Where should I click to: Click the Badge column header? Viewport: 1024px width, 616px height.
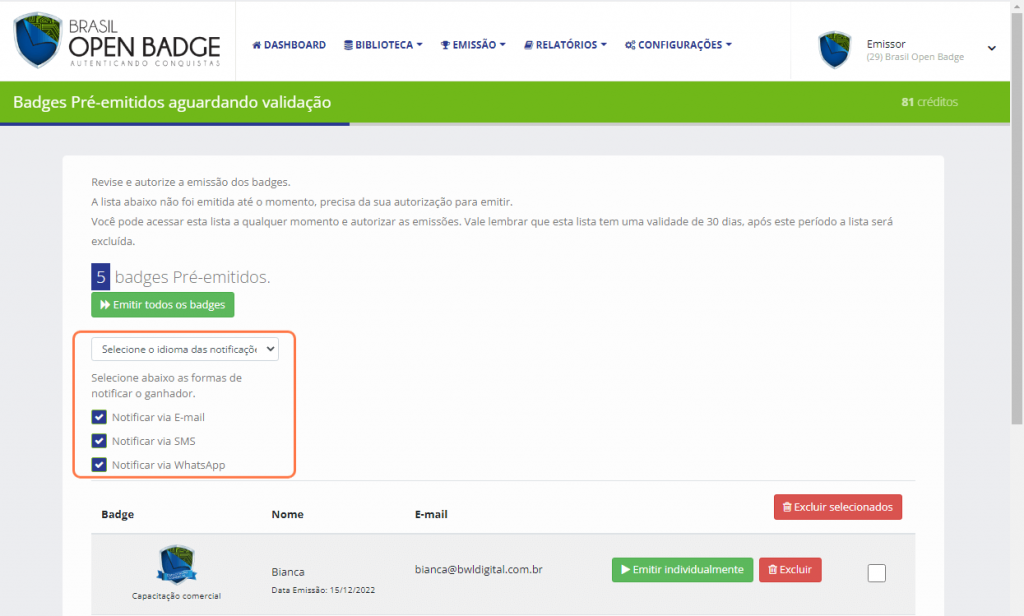pos(118,514)
